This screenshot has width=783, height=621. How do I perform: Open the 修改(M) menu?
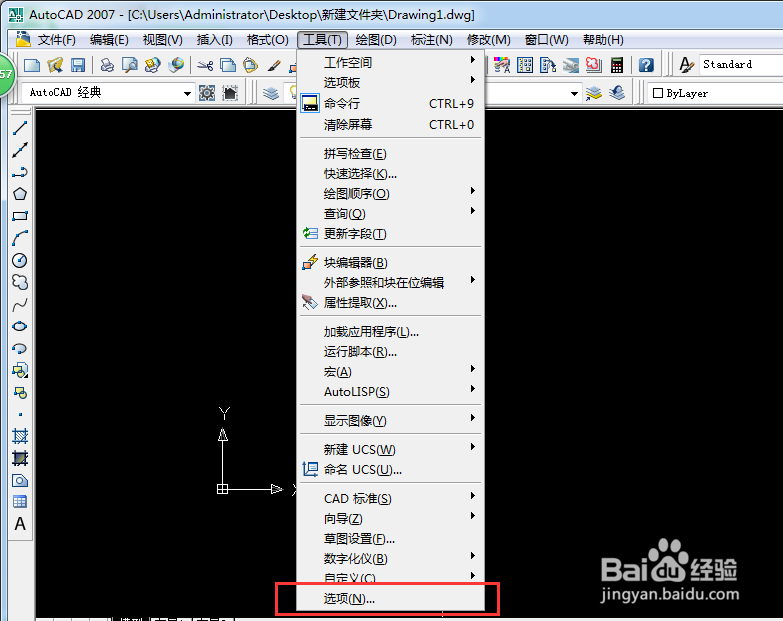pos(488,39)
